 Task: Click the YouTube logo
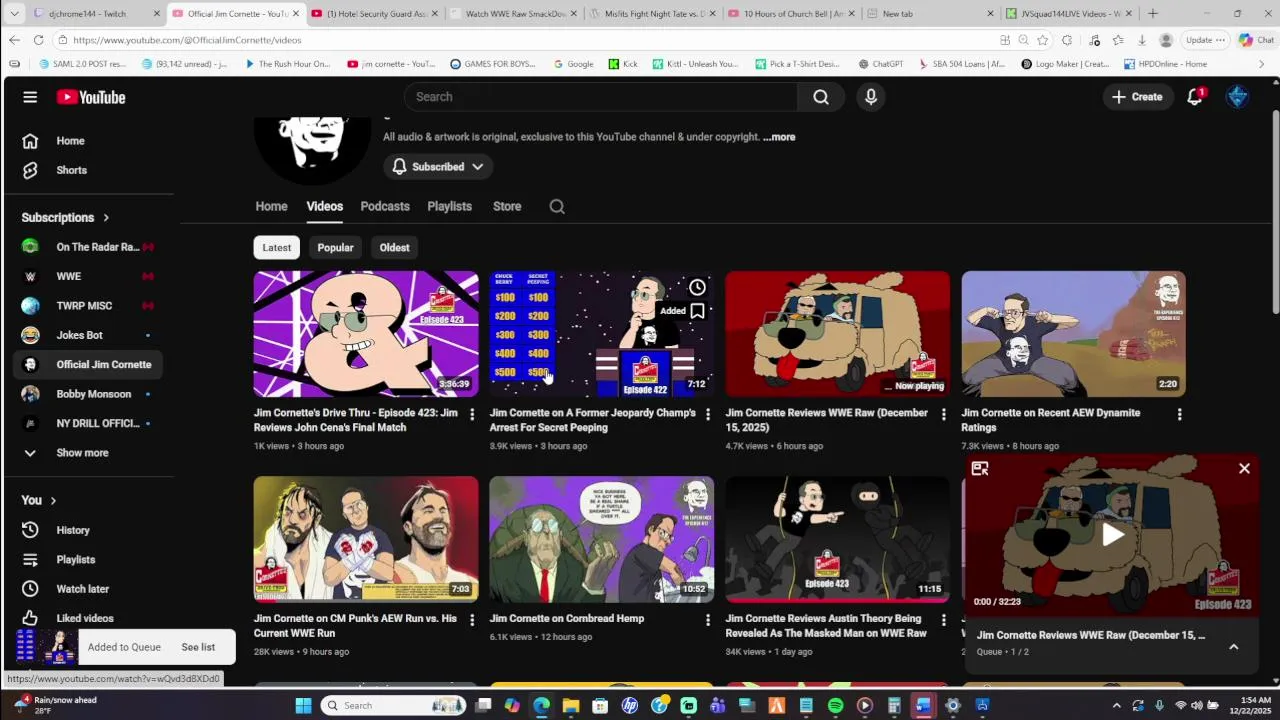pos(91,97)
